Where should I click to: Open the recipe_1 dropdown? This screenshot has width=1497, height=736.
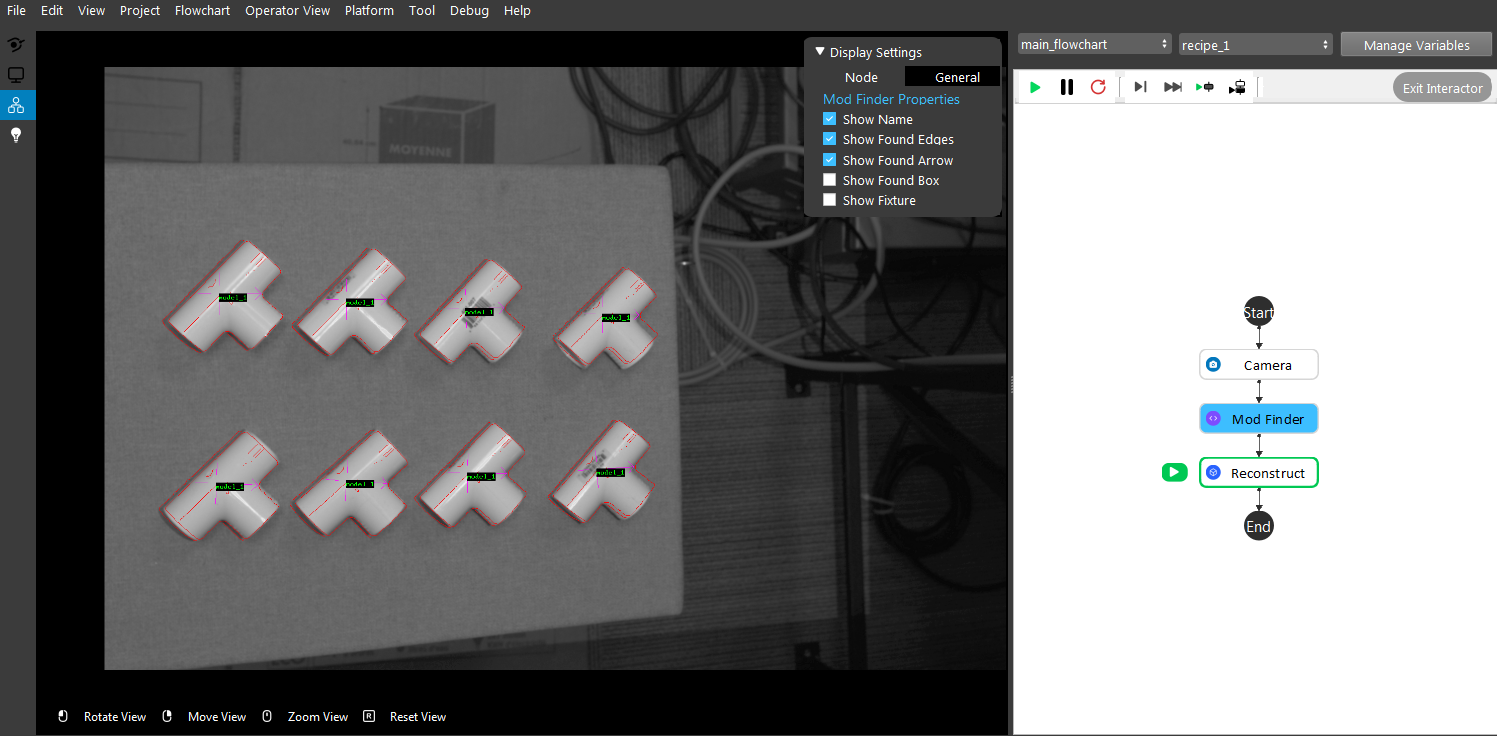click(x=1256, y=45)
